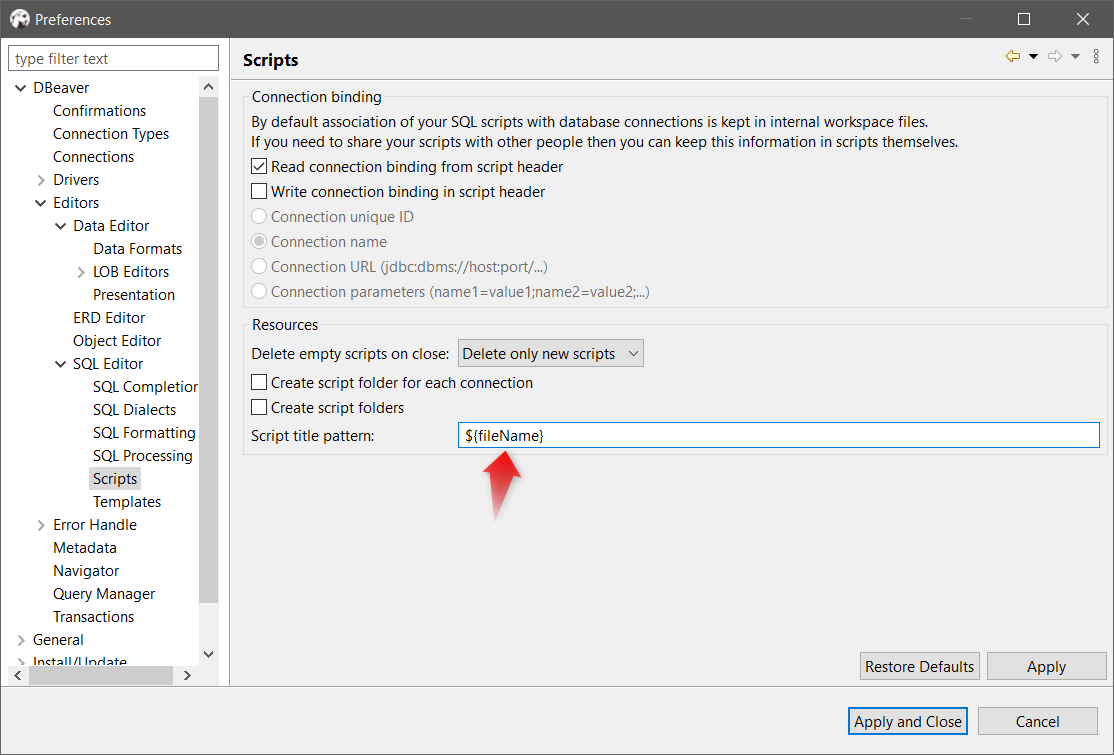Click the scroll-down arrow on the tree scrollbar
This screenshot has width=1114, height=755.
(208, 654)
